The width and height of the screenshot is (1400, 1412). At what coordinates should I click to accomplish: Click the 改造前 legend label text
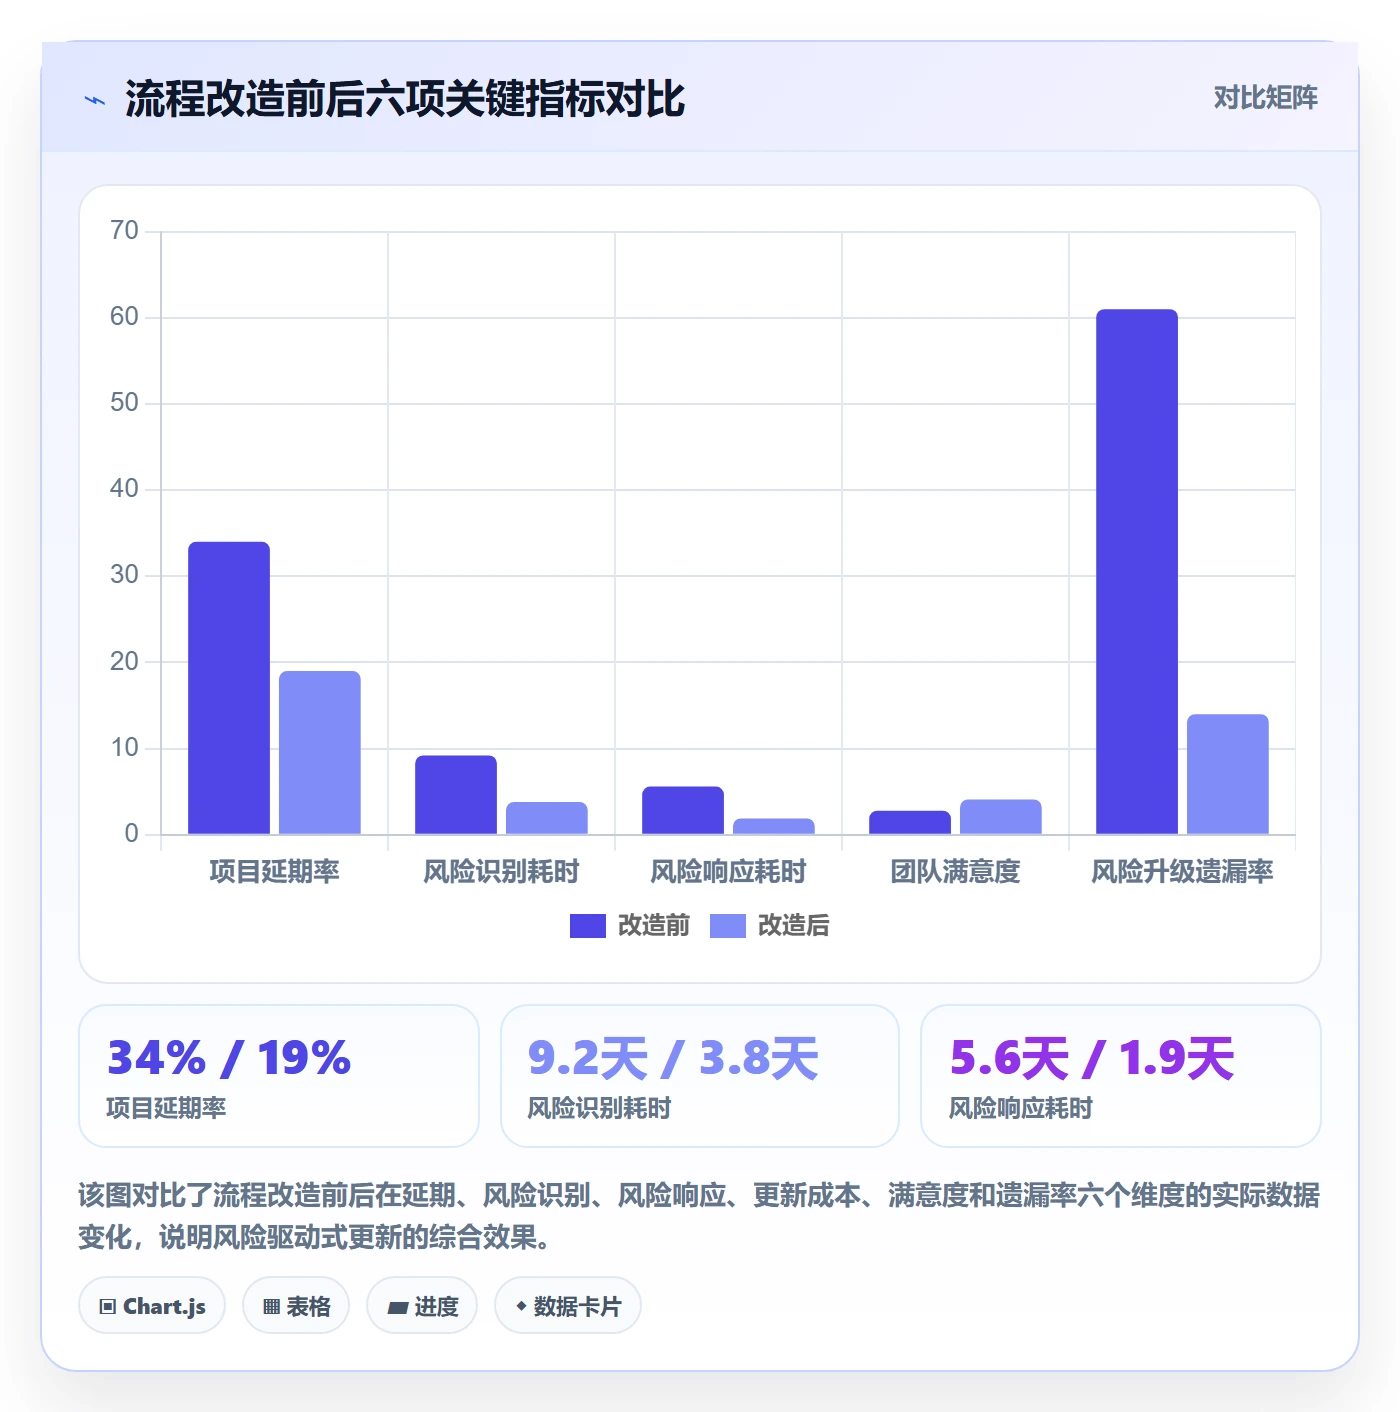click(x=653, y=926)
